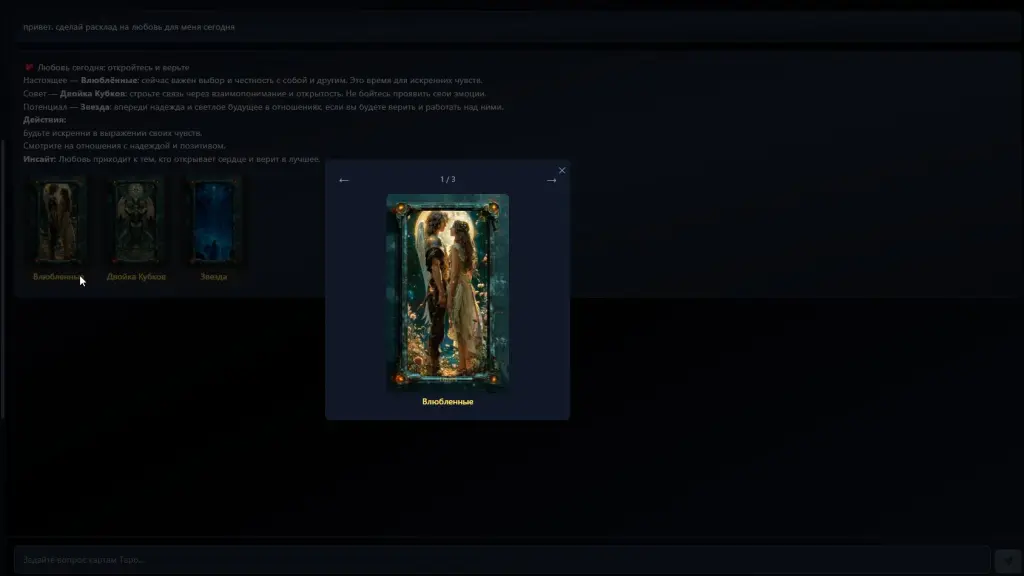Click the Влюбленные label under the first thumbnail
Image resolution: width=1024 pixels, height=576 pixels.
click(56, 277)
